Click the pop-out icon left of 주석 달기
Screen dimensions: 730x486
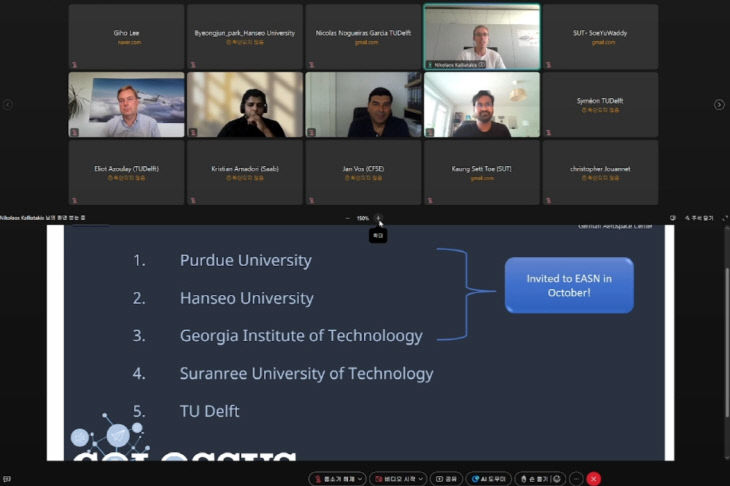click(672, 218)
